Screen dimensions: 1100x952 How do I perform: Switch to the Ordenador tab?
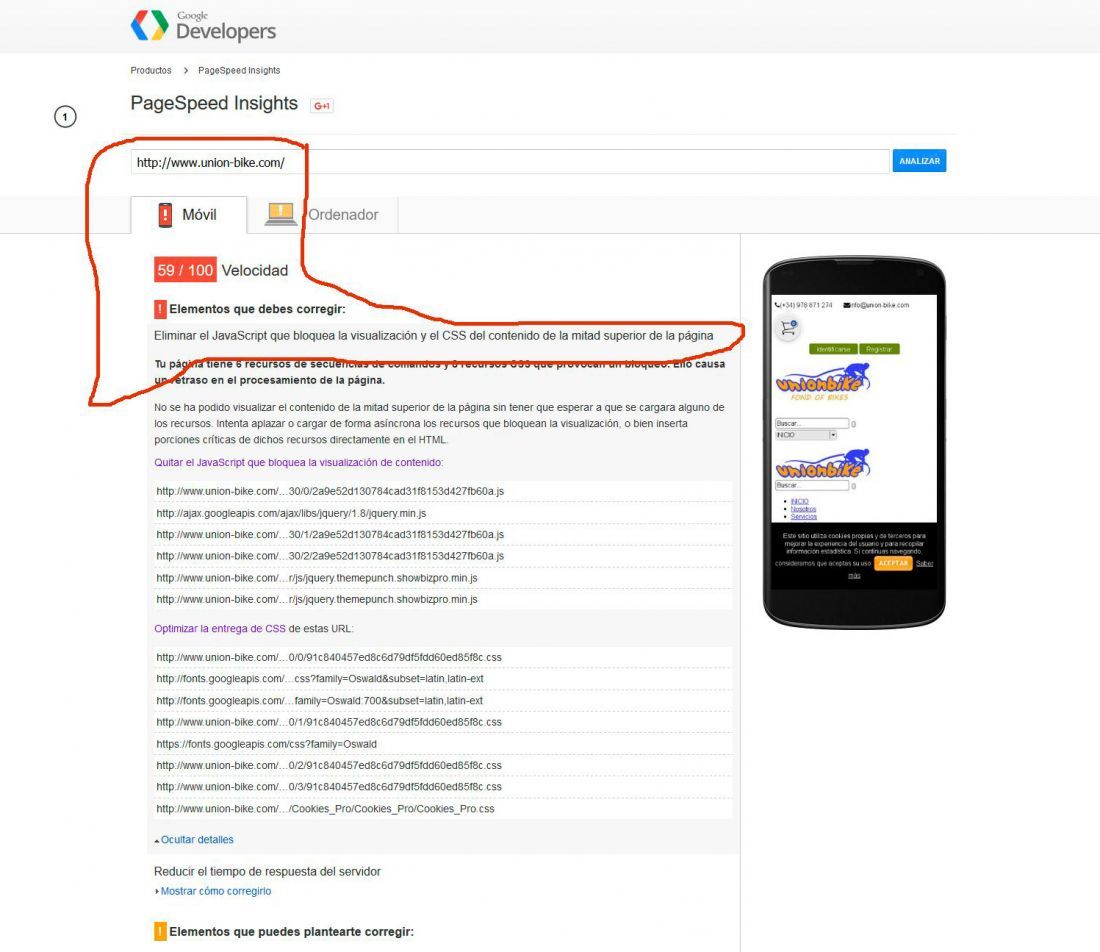tap(323, 215)
